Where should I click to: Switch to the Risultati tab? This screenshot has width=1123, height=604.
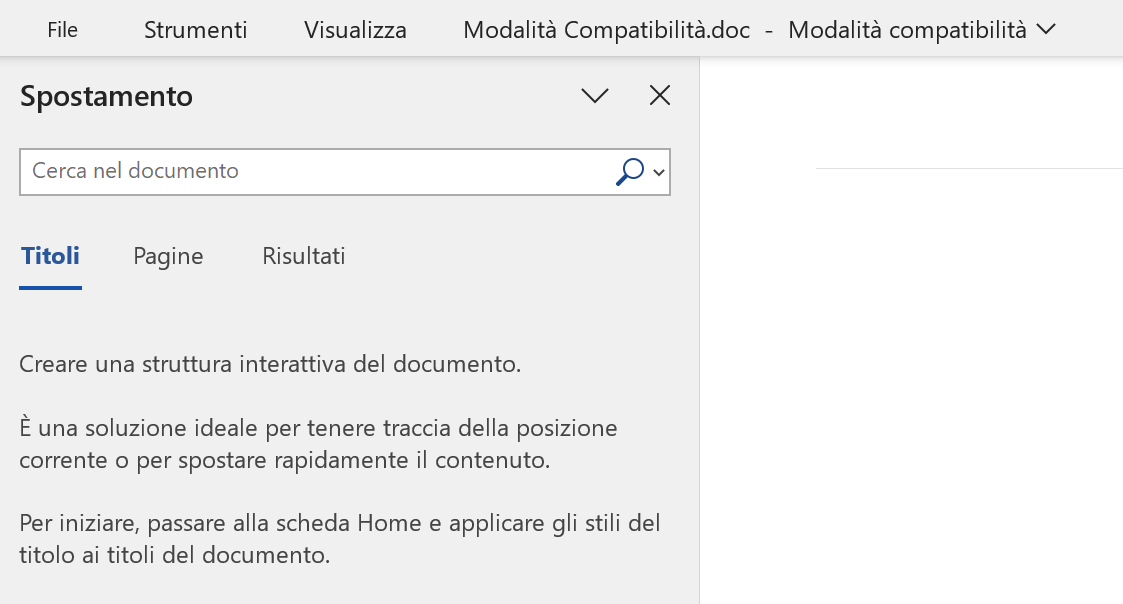(x=304, y=256)
